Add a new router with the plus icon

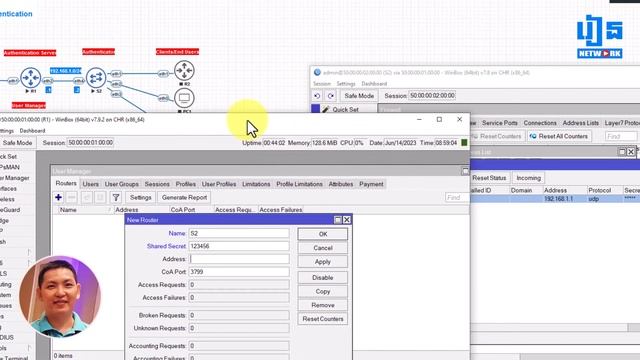58,198
